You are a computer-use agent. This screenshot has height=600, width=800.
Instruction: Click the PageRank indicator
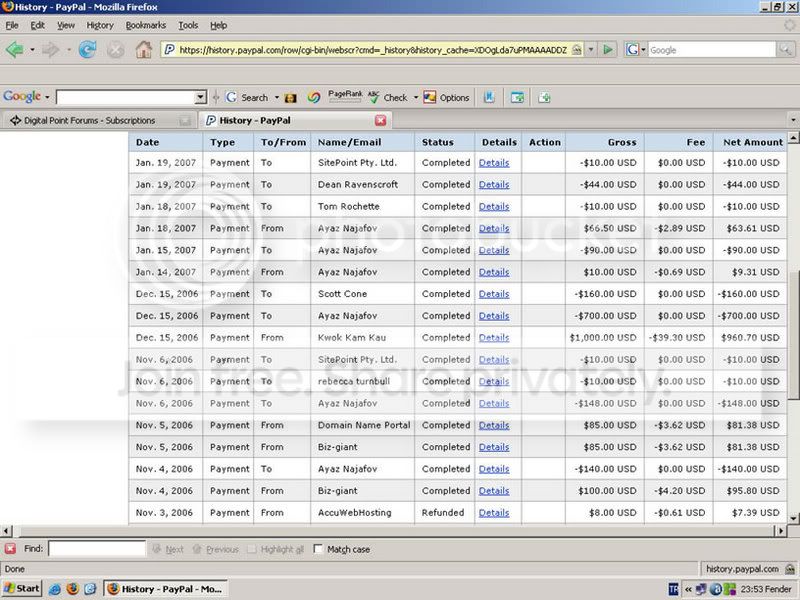pos(345,96)
